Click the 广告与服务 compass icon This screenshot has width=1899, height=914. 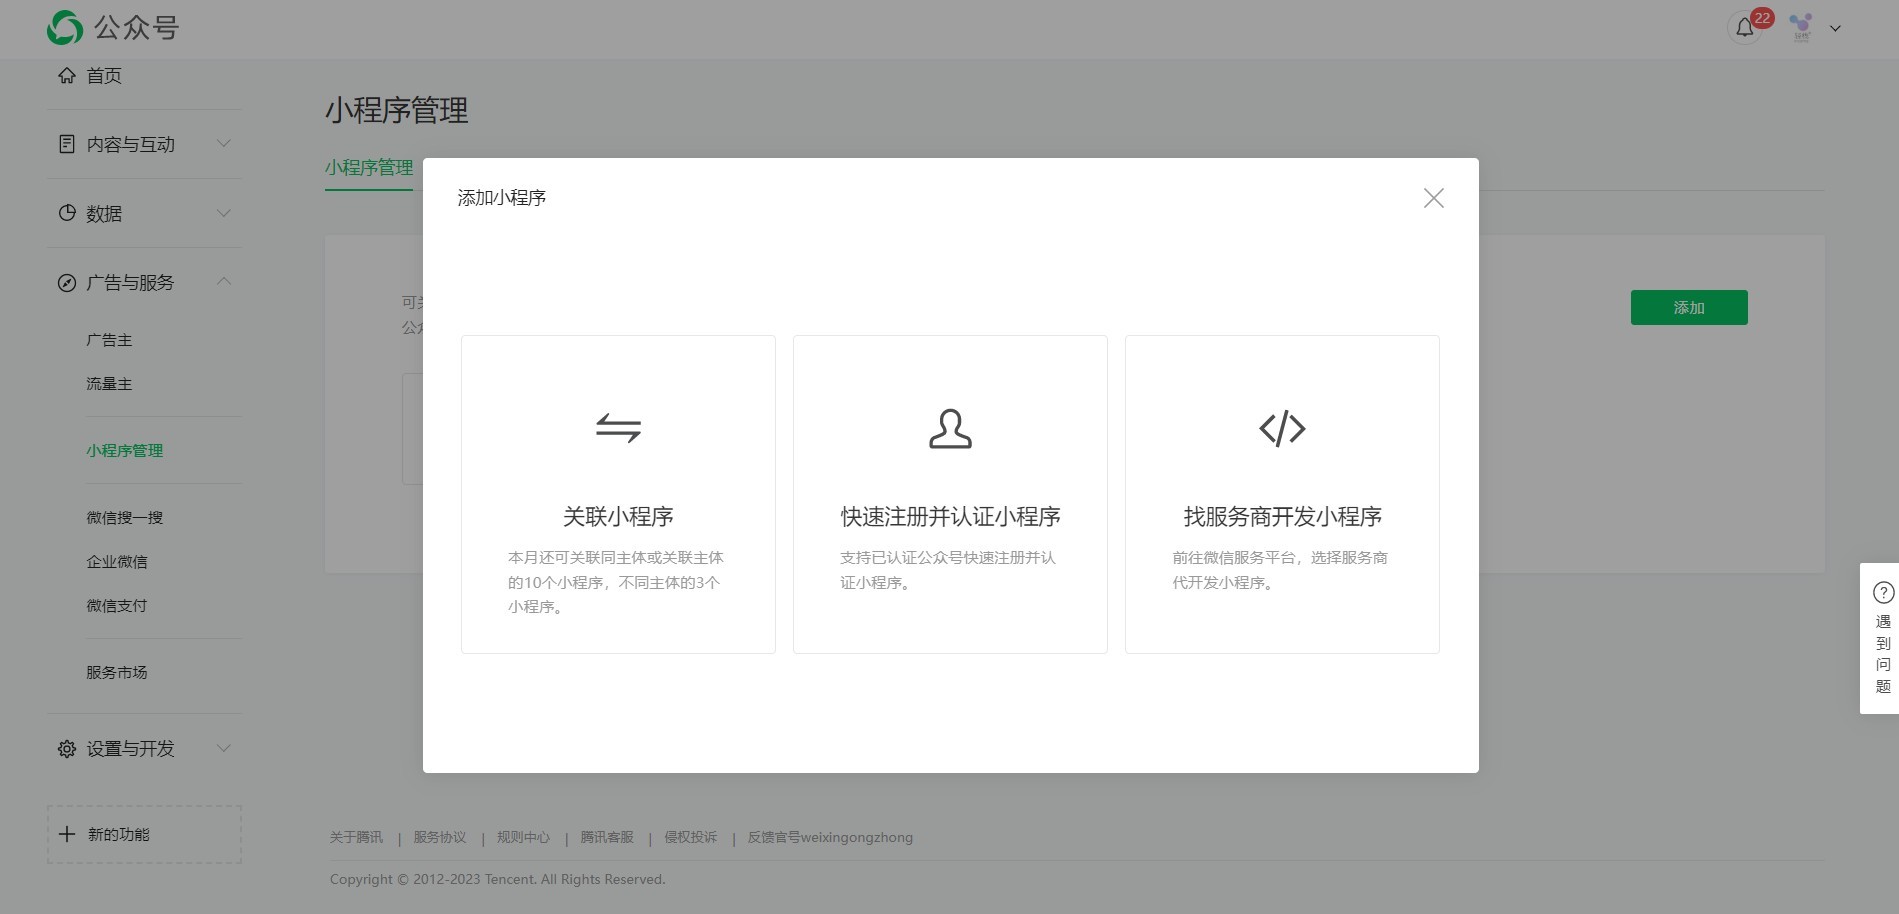pyautogui.click(x=66, y=283)
